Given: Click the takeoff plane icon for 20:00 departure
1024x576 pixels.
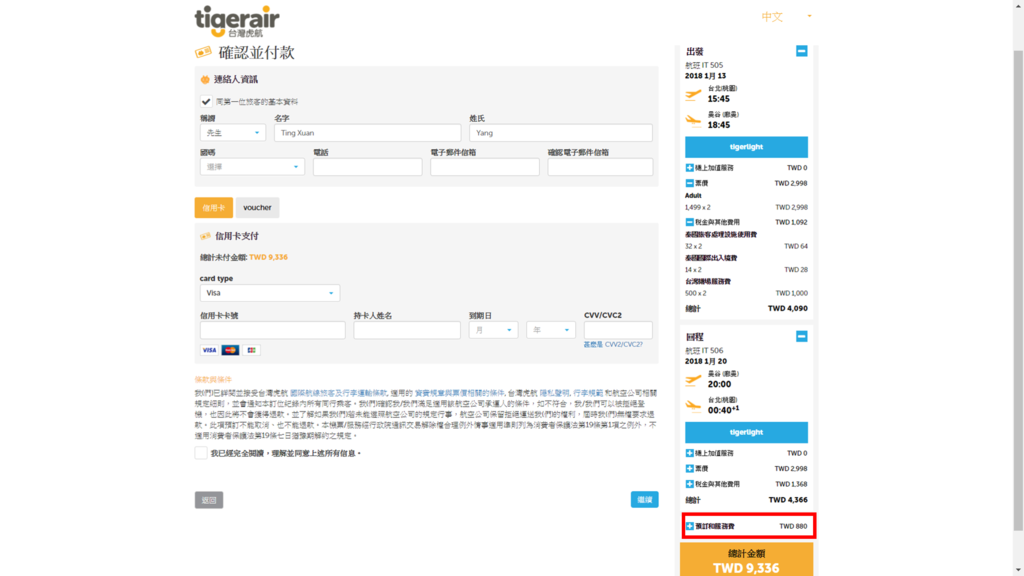Looking at the screenshot, I should [x=693, y=379].
